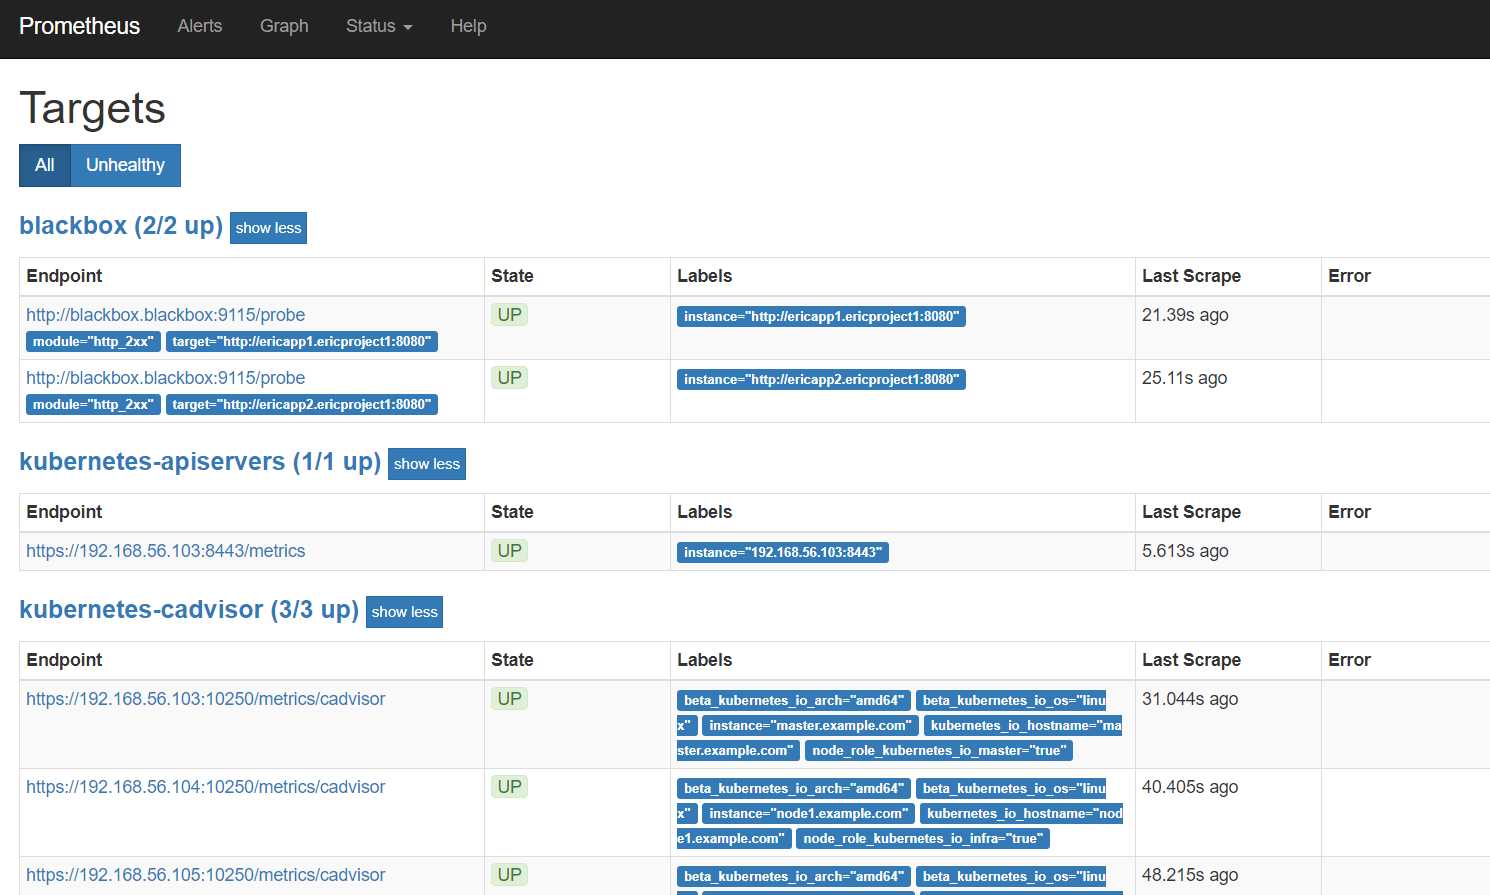
Task: Collapse blackbox section with show less
Action: click(x=268, y=228)
